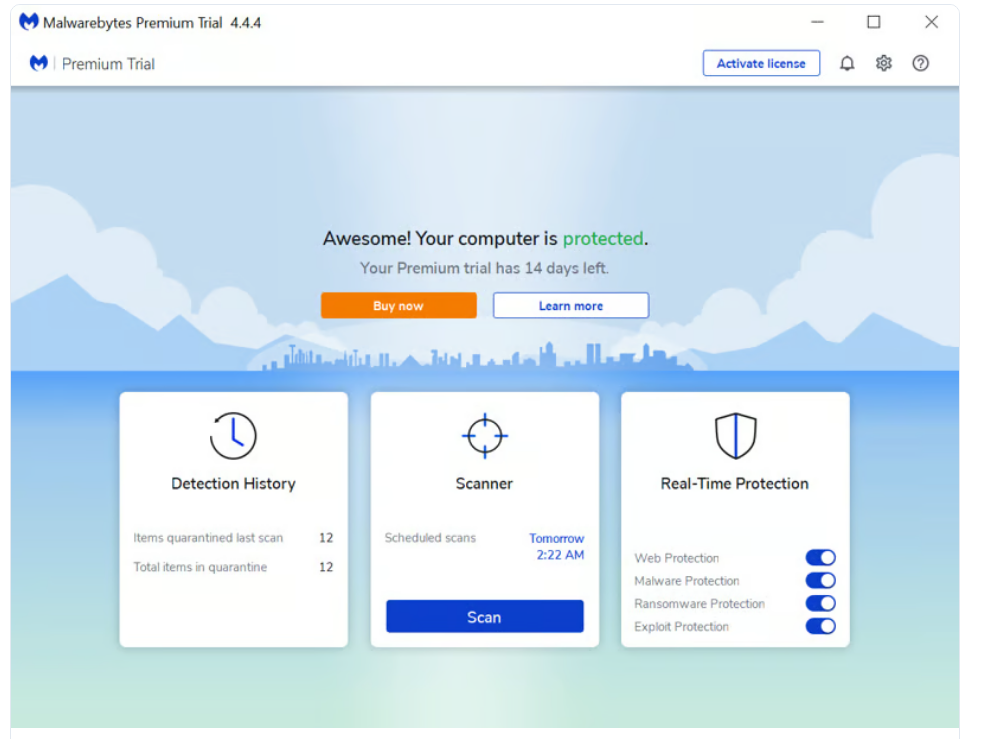
Task: Click the Malwarebytes logo beside Premium Trial
Action: coord(39,64)
